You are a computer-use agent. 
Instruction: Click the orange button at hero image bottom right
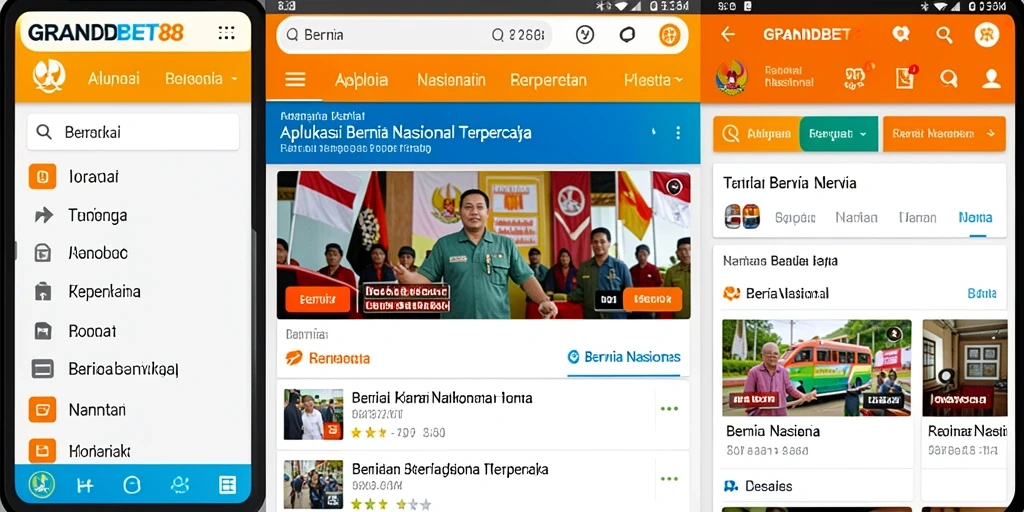pyautogui.click(x=652, y=300)
